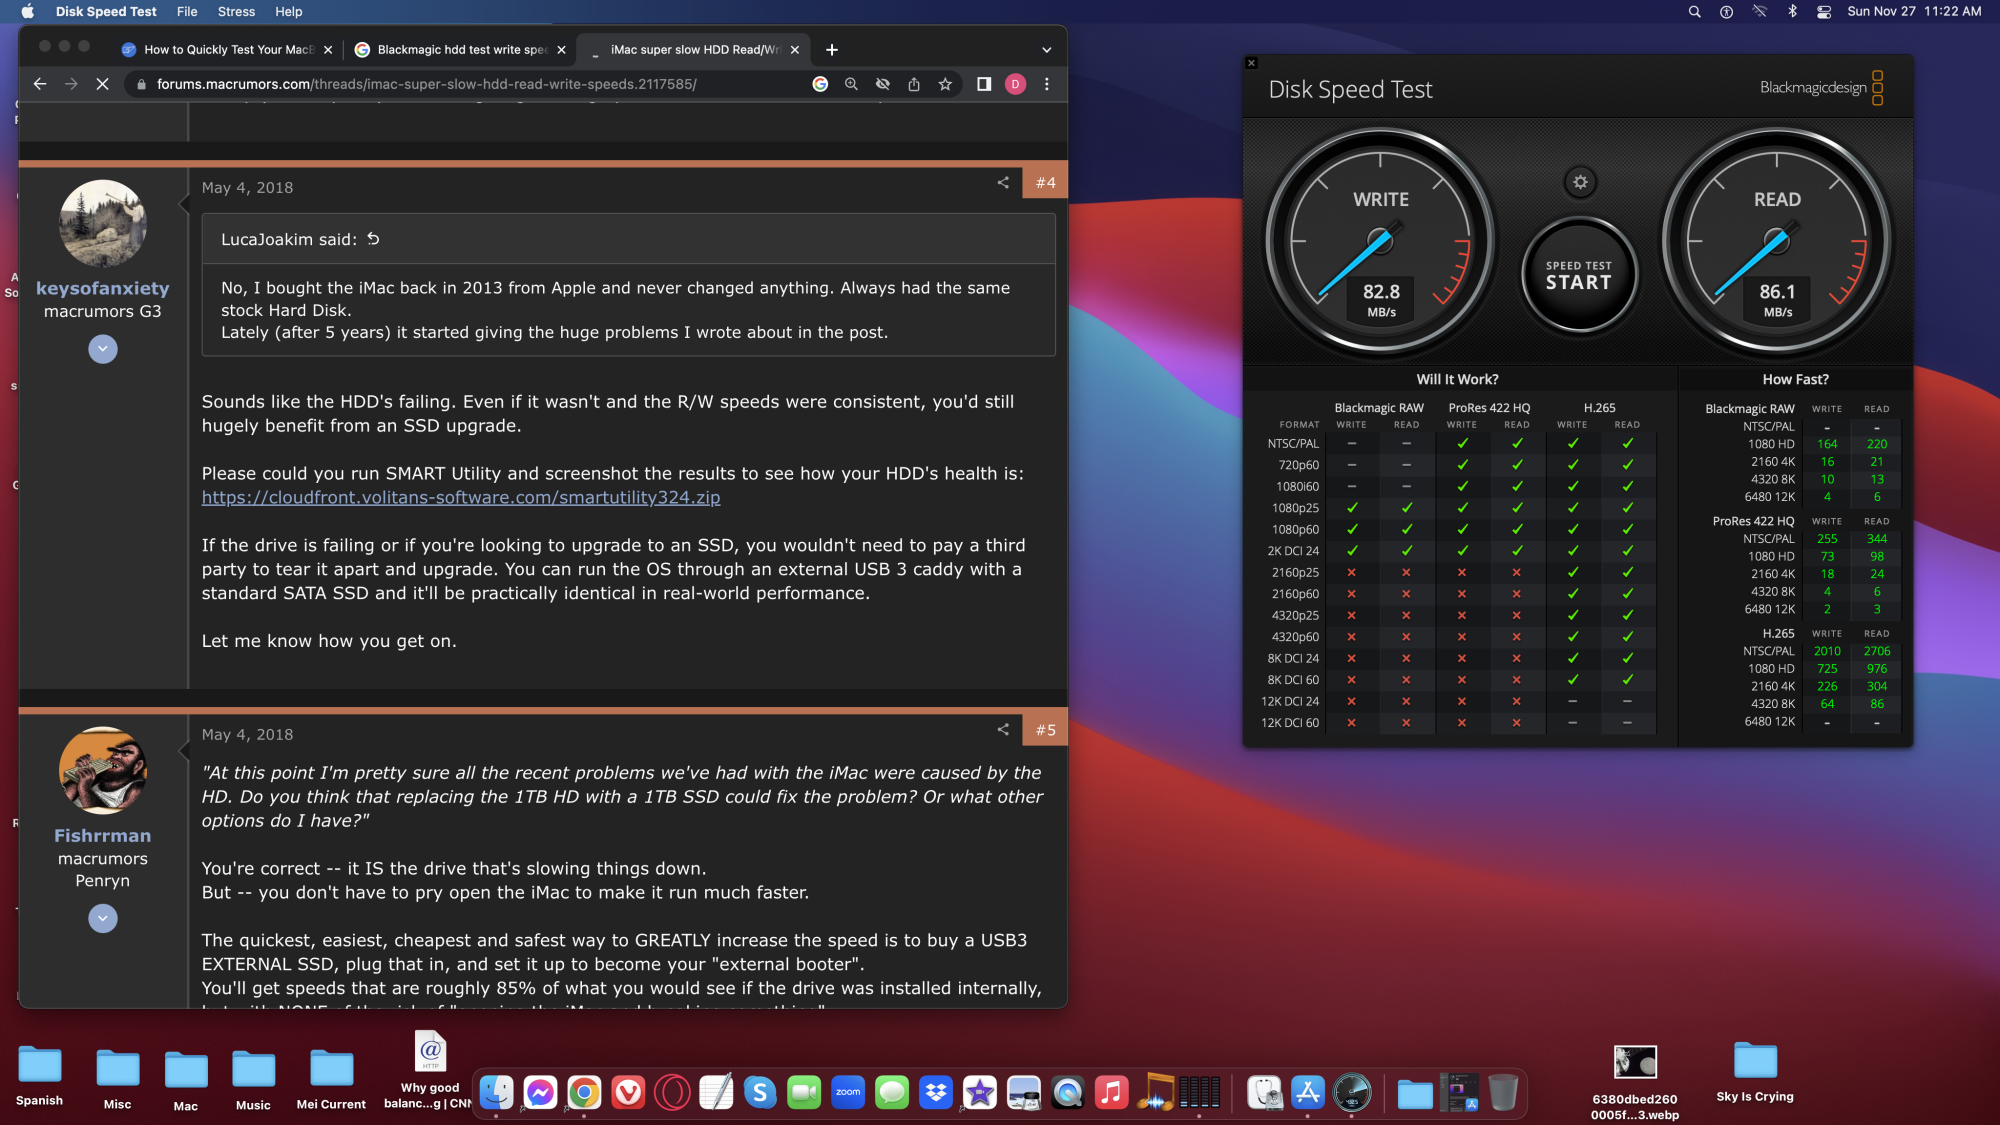Click the WRITE speed gauge dial
This screenshot has width=2000, height=1125.
coord(1380,242)
